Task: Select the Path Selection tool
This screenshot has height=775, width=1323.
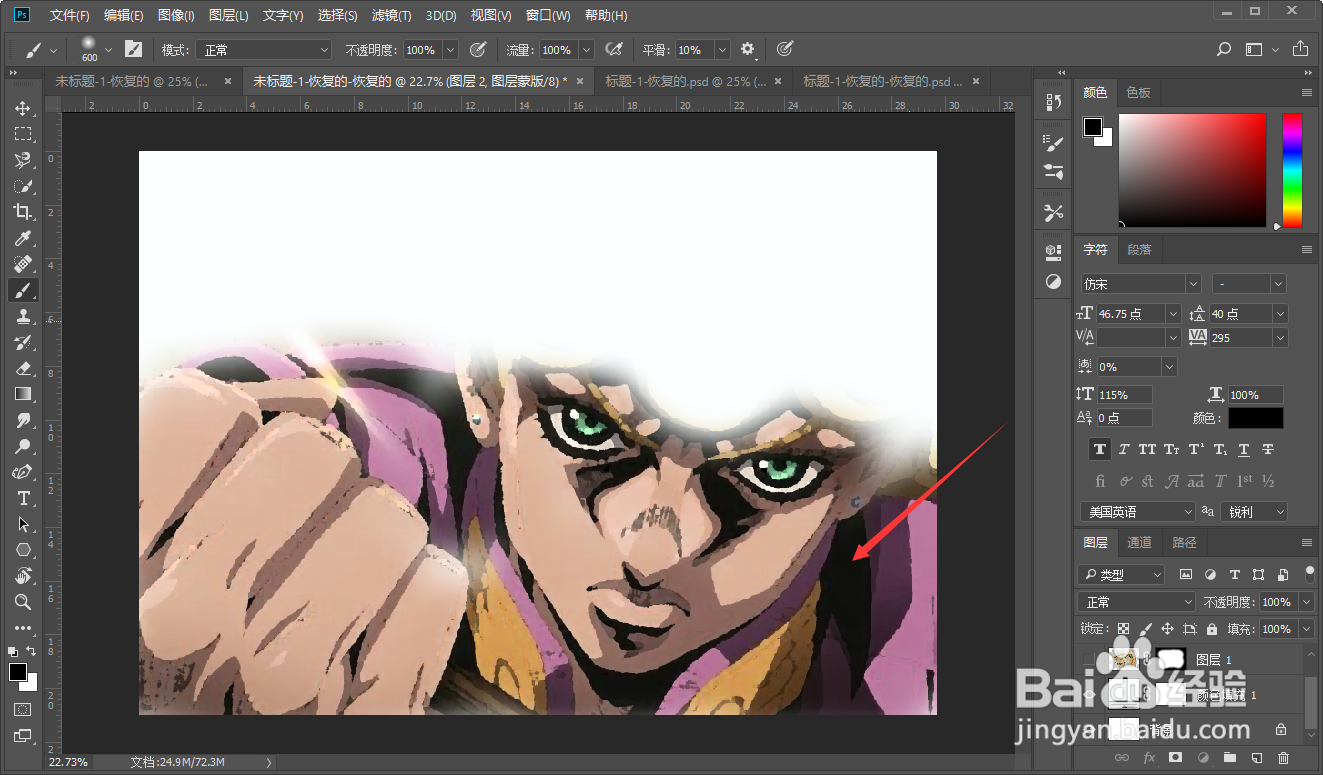Action: point(22,524)
